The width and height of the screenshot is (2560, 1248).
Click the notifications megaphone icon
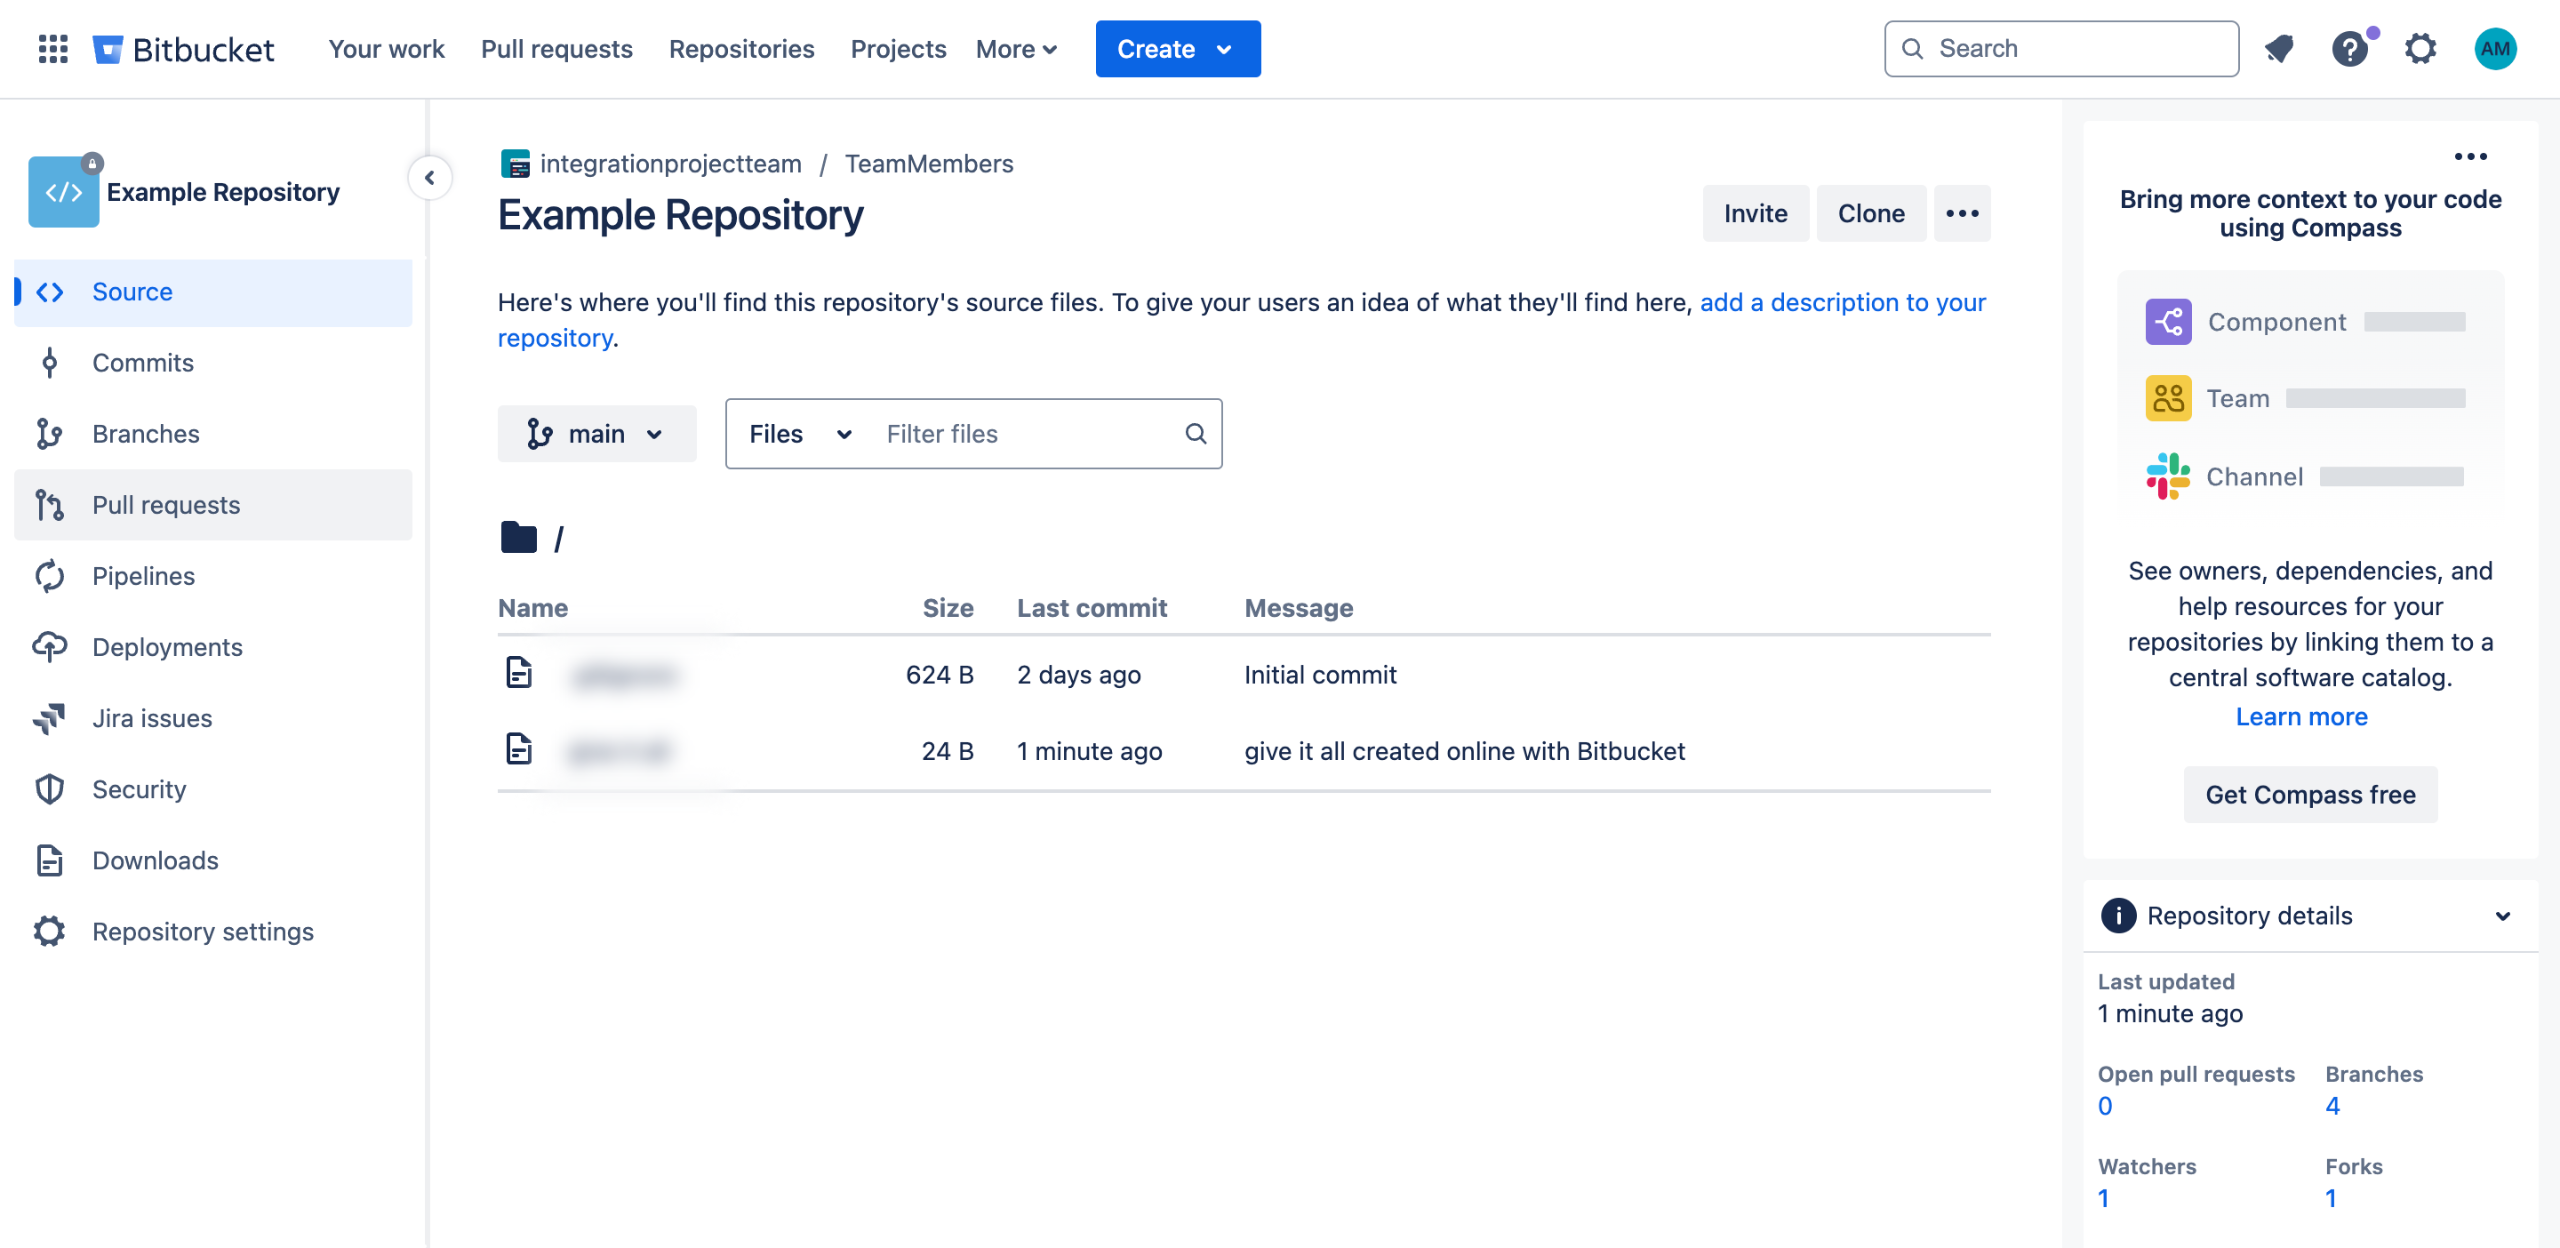[2279, 48]
